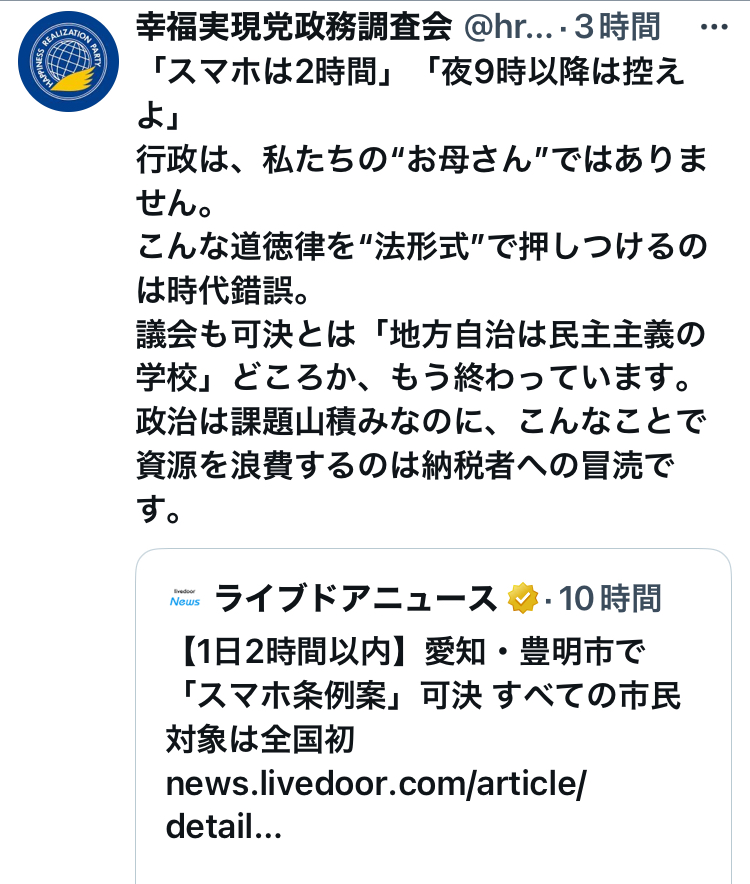
Task: Click the line 議会も可決とは
Action: 421,355
